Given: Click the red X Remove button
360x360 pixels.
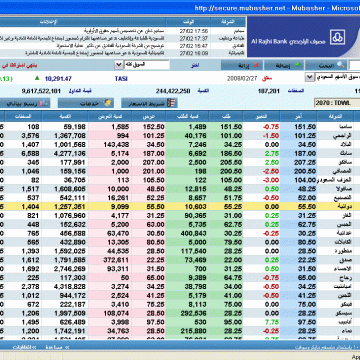Looking at the screenshot, I should 242,65.
